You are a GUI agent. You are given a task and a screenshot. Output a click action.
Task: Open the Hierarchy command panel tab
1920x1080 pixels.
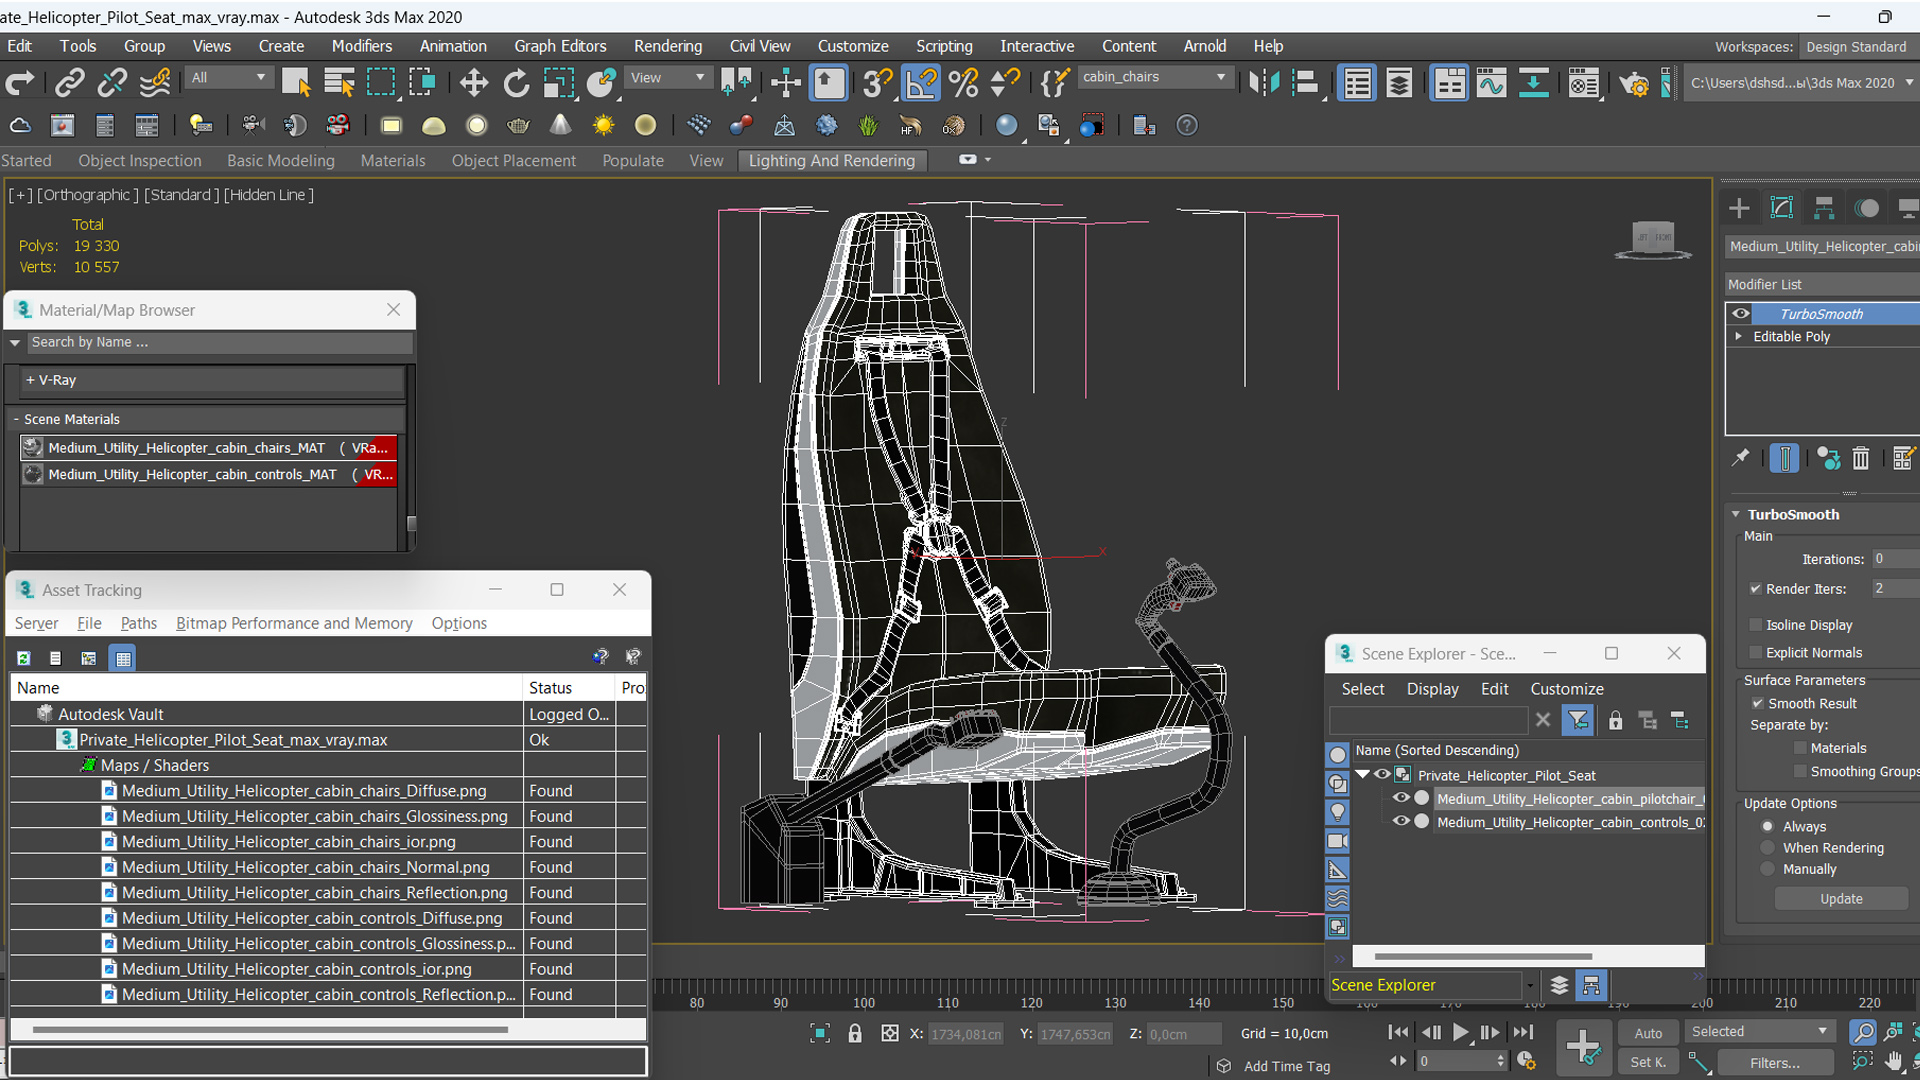coord(1824,208)
